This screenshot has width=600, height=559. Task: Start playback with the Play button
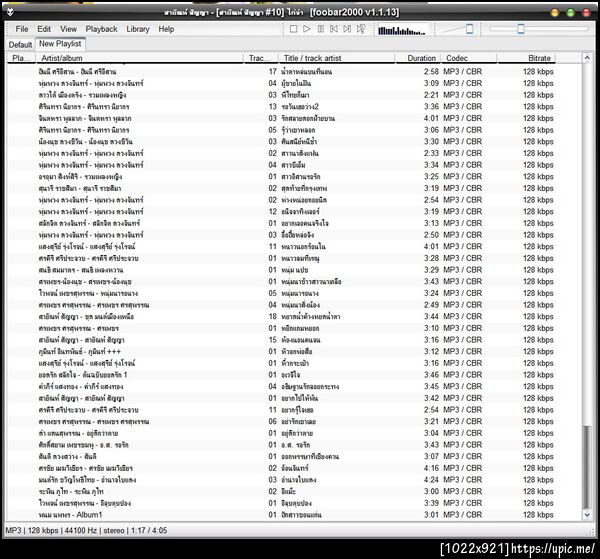307,29
